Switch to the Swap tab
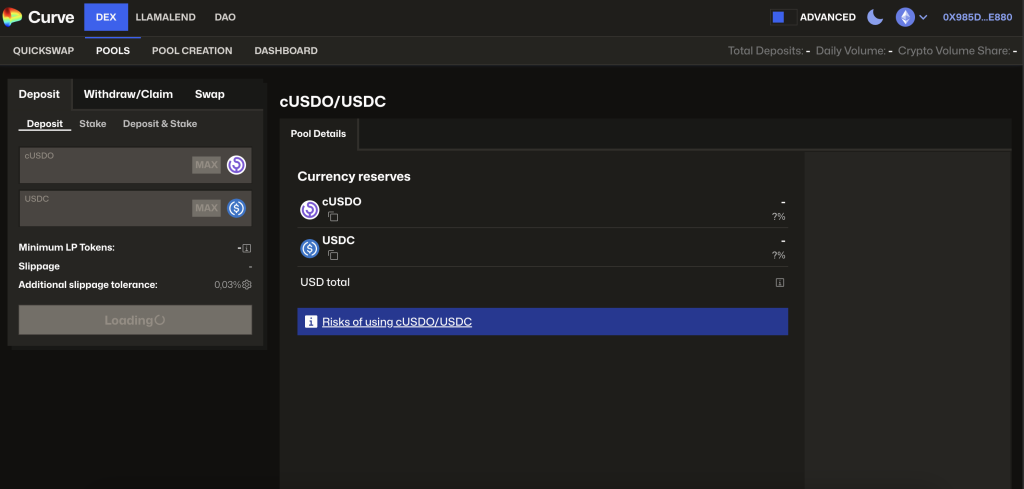 tap(210, 94)
